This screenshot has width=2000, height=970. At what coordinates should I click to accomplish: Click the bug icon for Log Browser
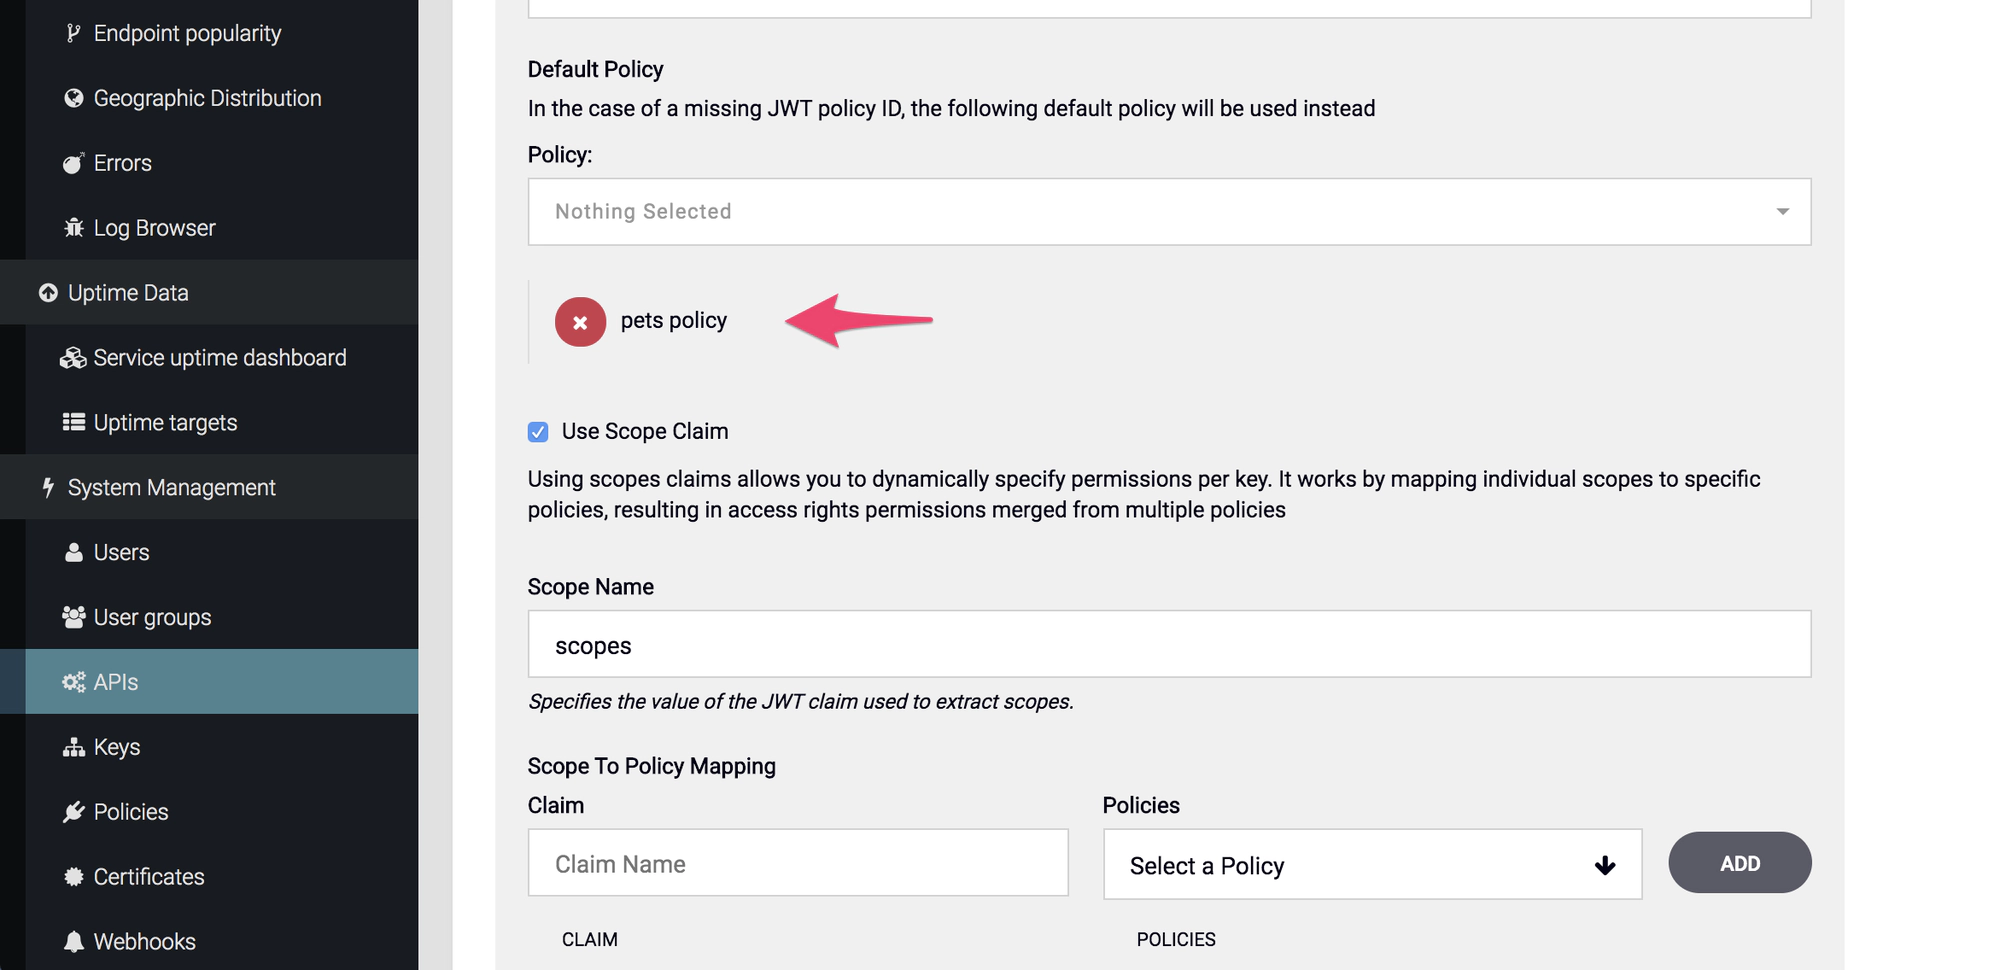click(x=73, y=228)
